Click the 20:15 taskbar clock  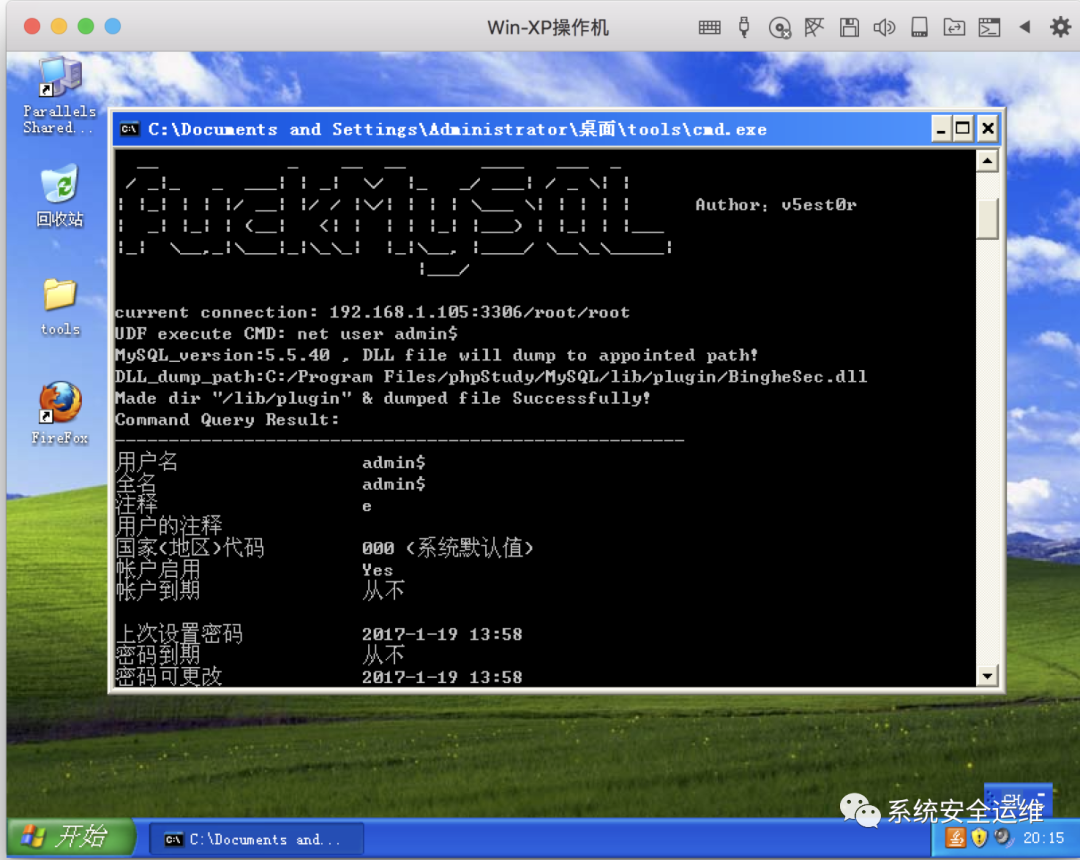point(1043,838)
